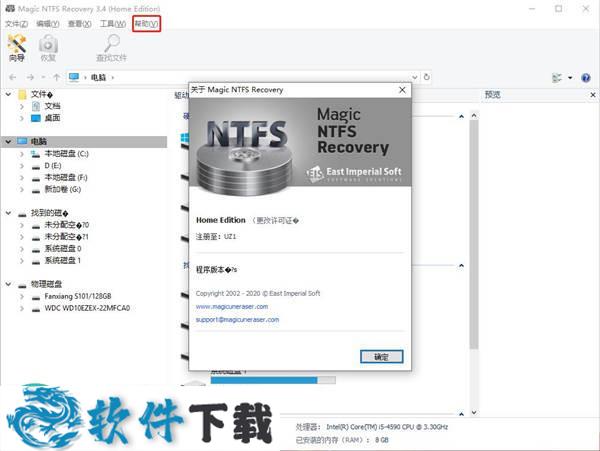Click the computer icon in address bar
Image resolution: width=600 pixels, height=451 pixels.
tap(74, 77)
